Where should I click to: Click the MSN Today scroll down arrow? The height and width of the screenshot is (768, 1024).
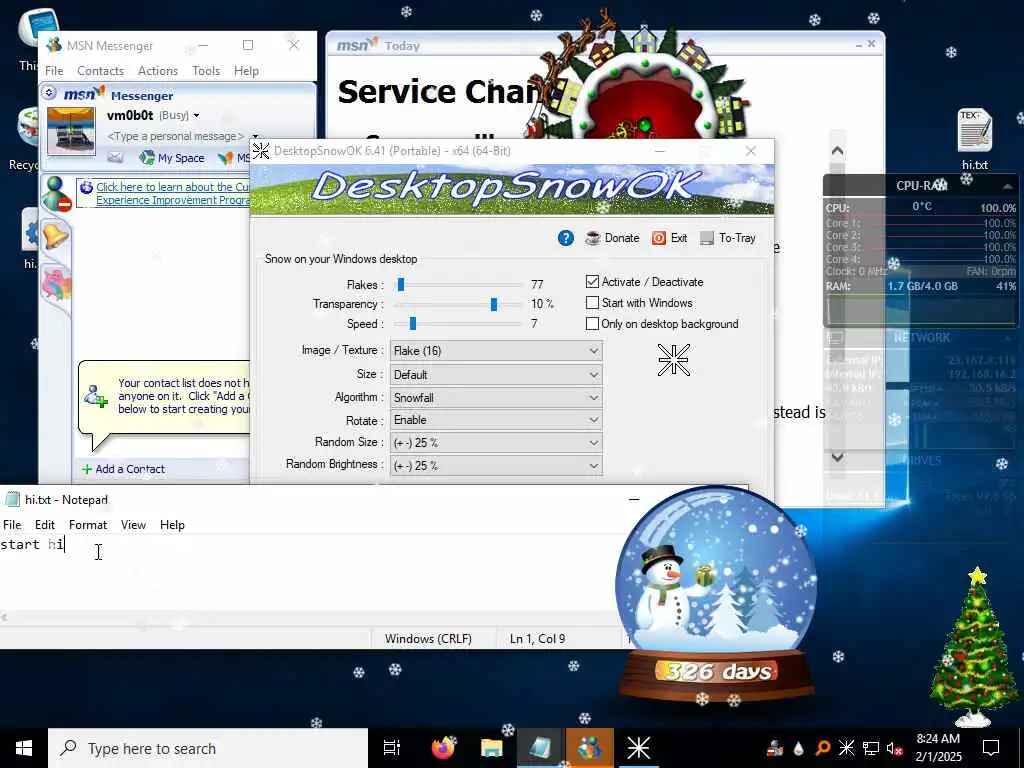point(837,457)
